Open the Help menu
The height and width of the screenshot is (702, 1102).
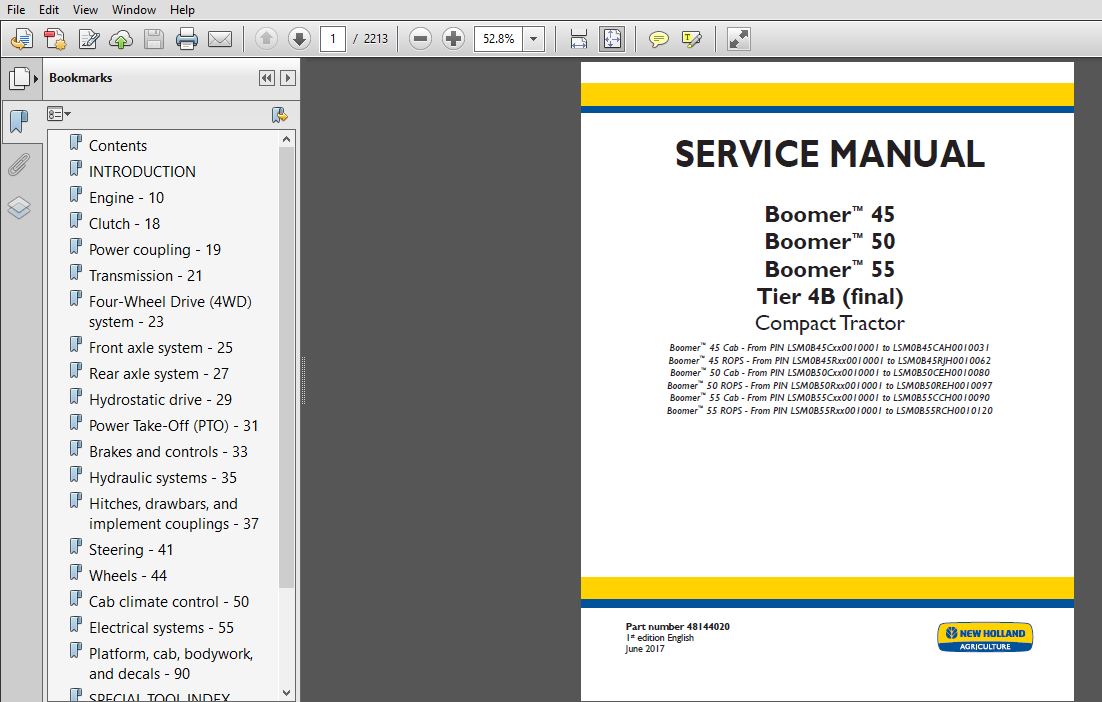click(x=182, y=10)
